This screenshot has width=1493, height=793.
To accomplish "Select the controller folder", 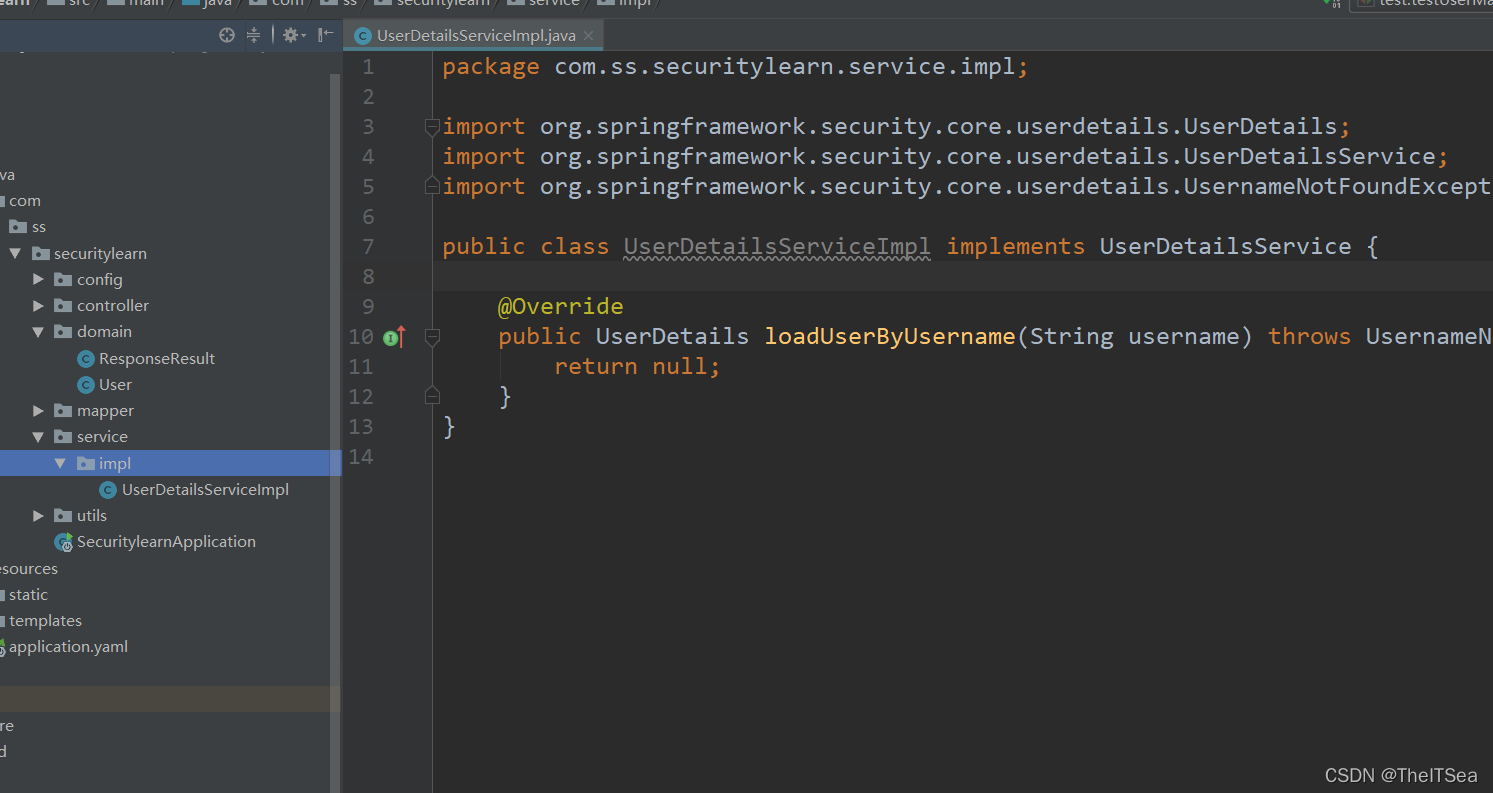I will point(113,306).
